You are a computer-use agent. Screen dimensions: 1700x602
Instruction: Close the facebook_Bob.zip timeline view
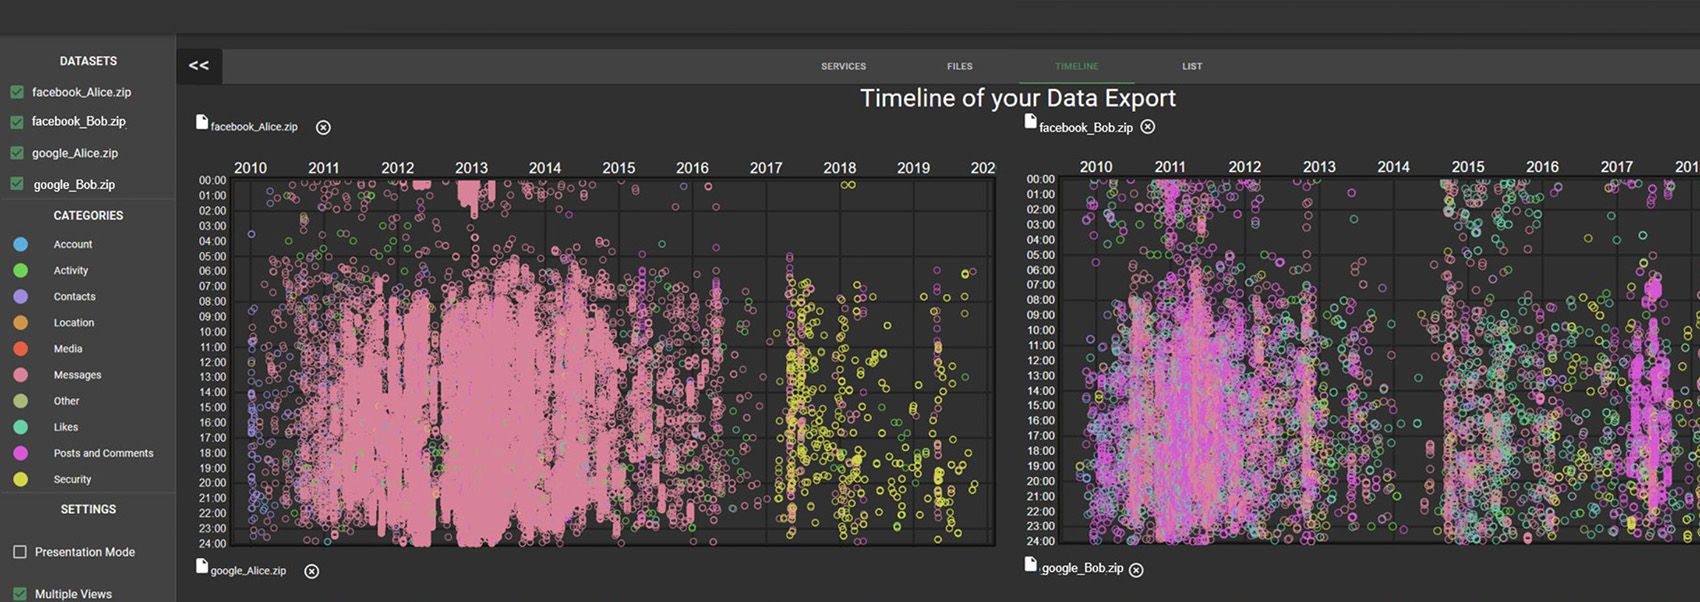point(1148,126)
